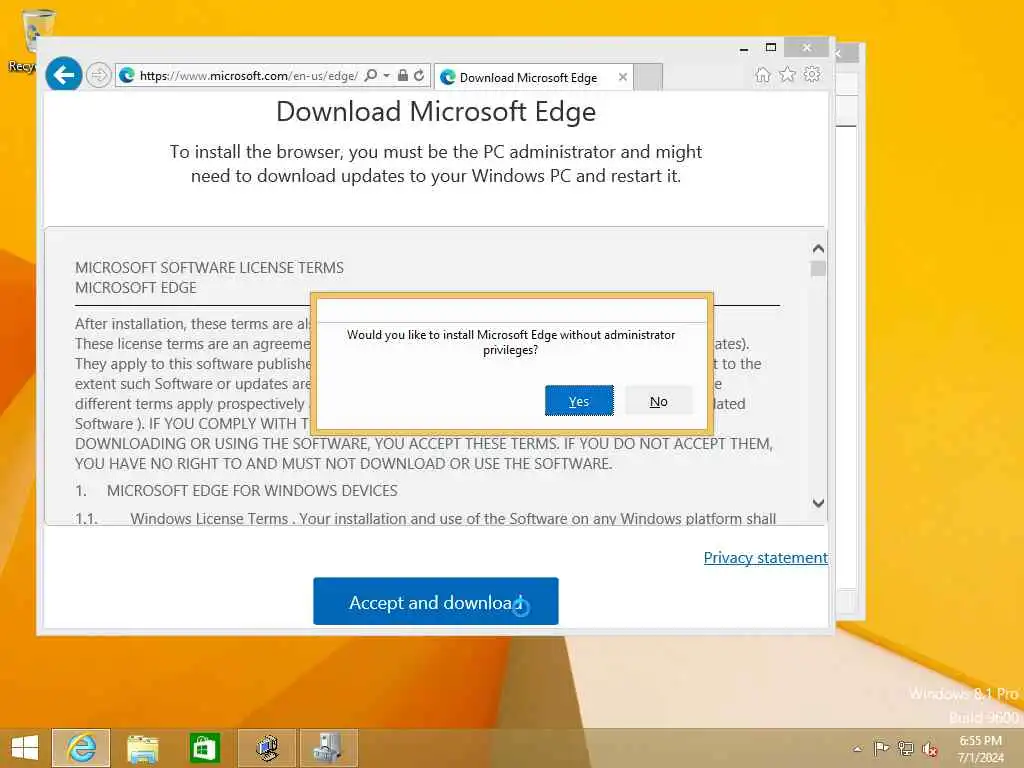This screenshot has width=1024, height=768.
Task: Go to the home page icon
Action: (x=763, y=75)
